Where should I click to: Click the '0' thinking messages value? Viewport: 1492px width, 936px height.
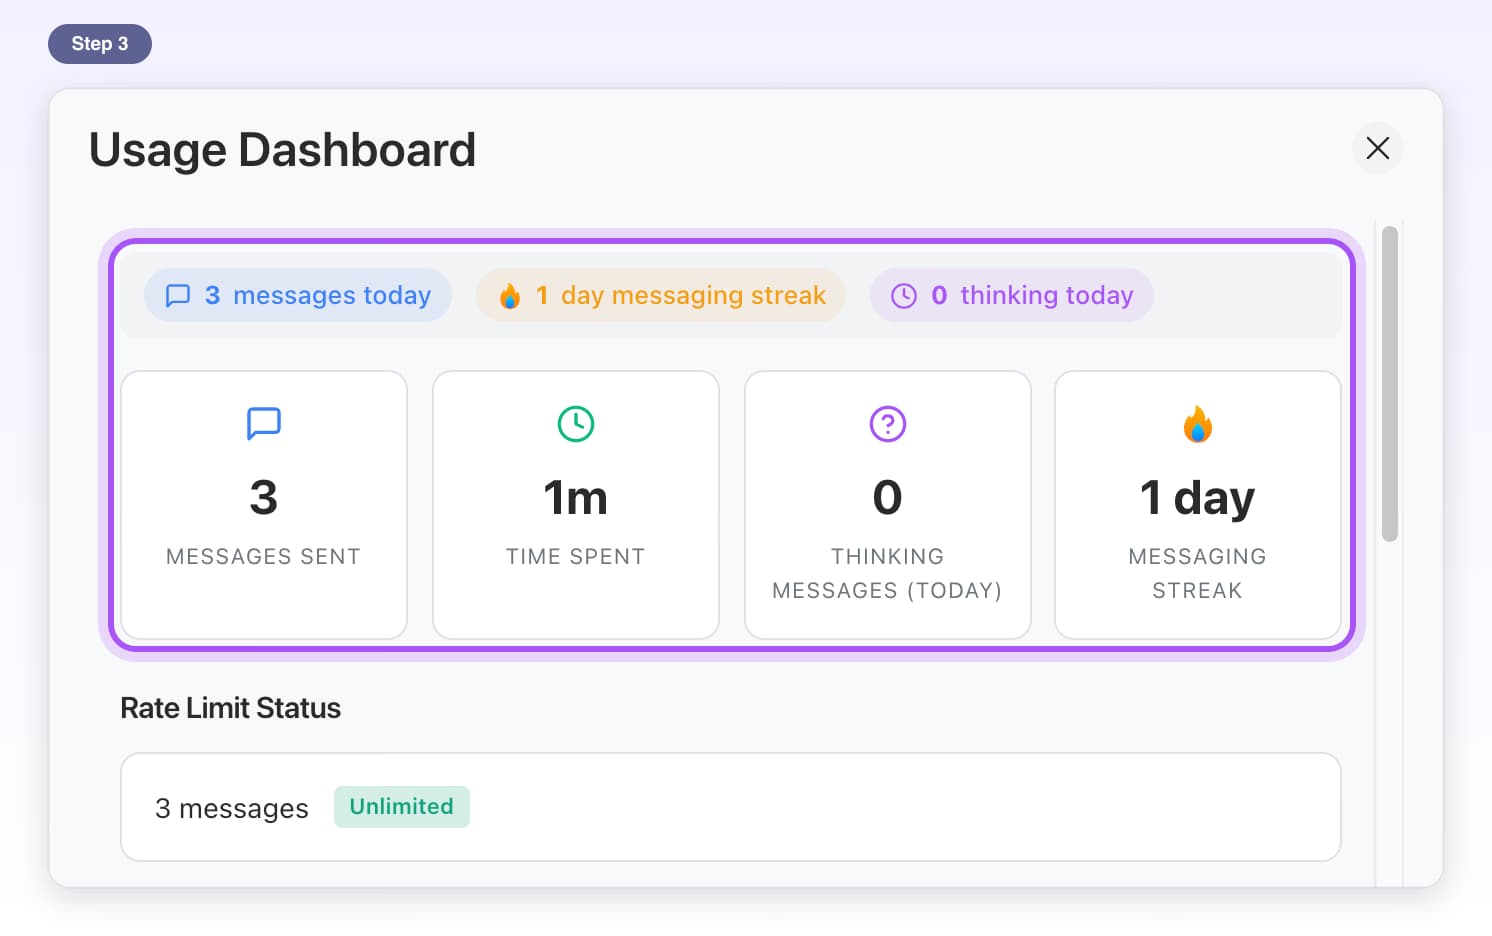pos(888,498)
